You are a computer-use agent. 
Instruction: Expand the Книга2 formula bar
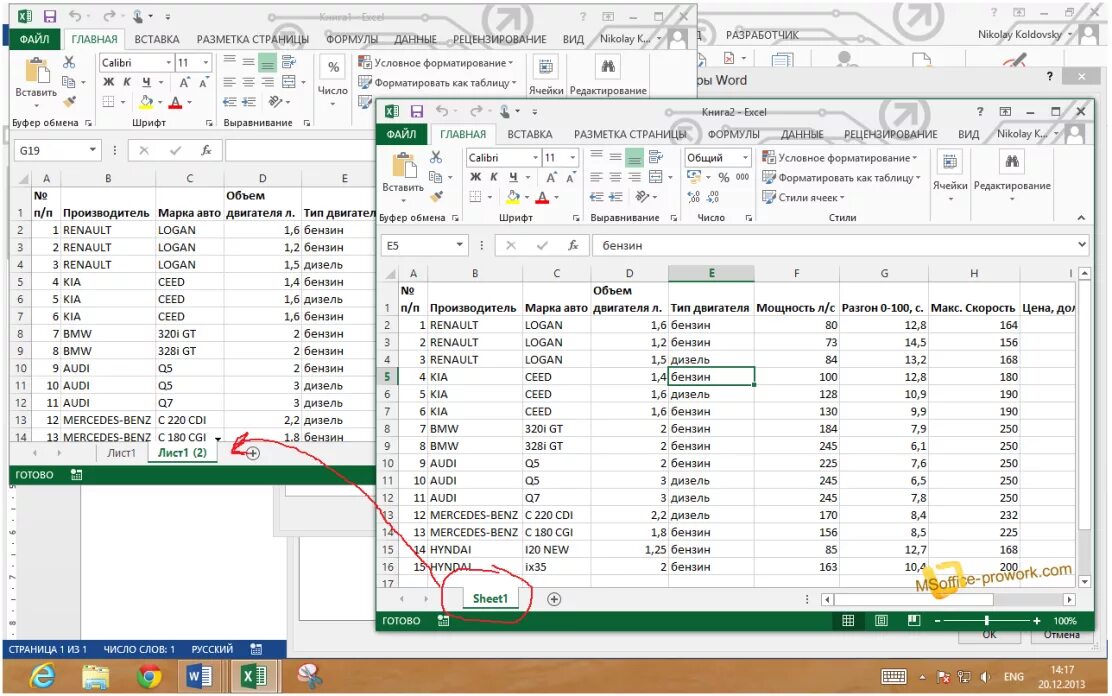point(1082,245)
